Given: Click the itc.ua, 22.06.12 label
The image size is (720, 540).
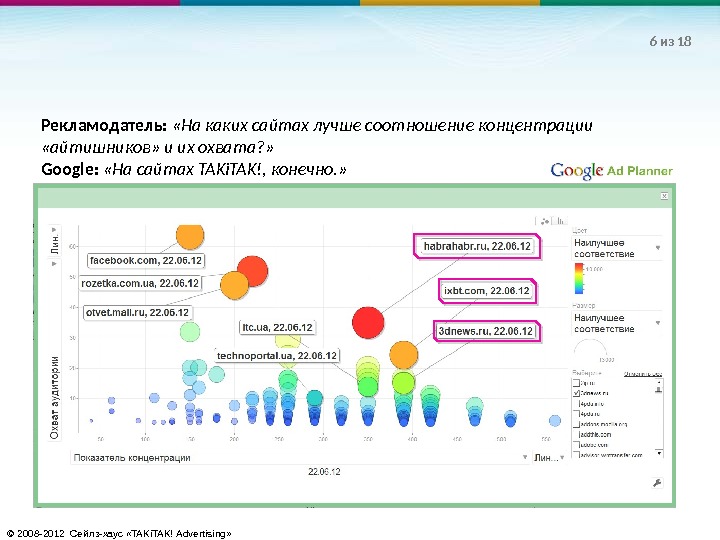Looking at the screenshot, I should pos(277,327).
